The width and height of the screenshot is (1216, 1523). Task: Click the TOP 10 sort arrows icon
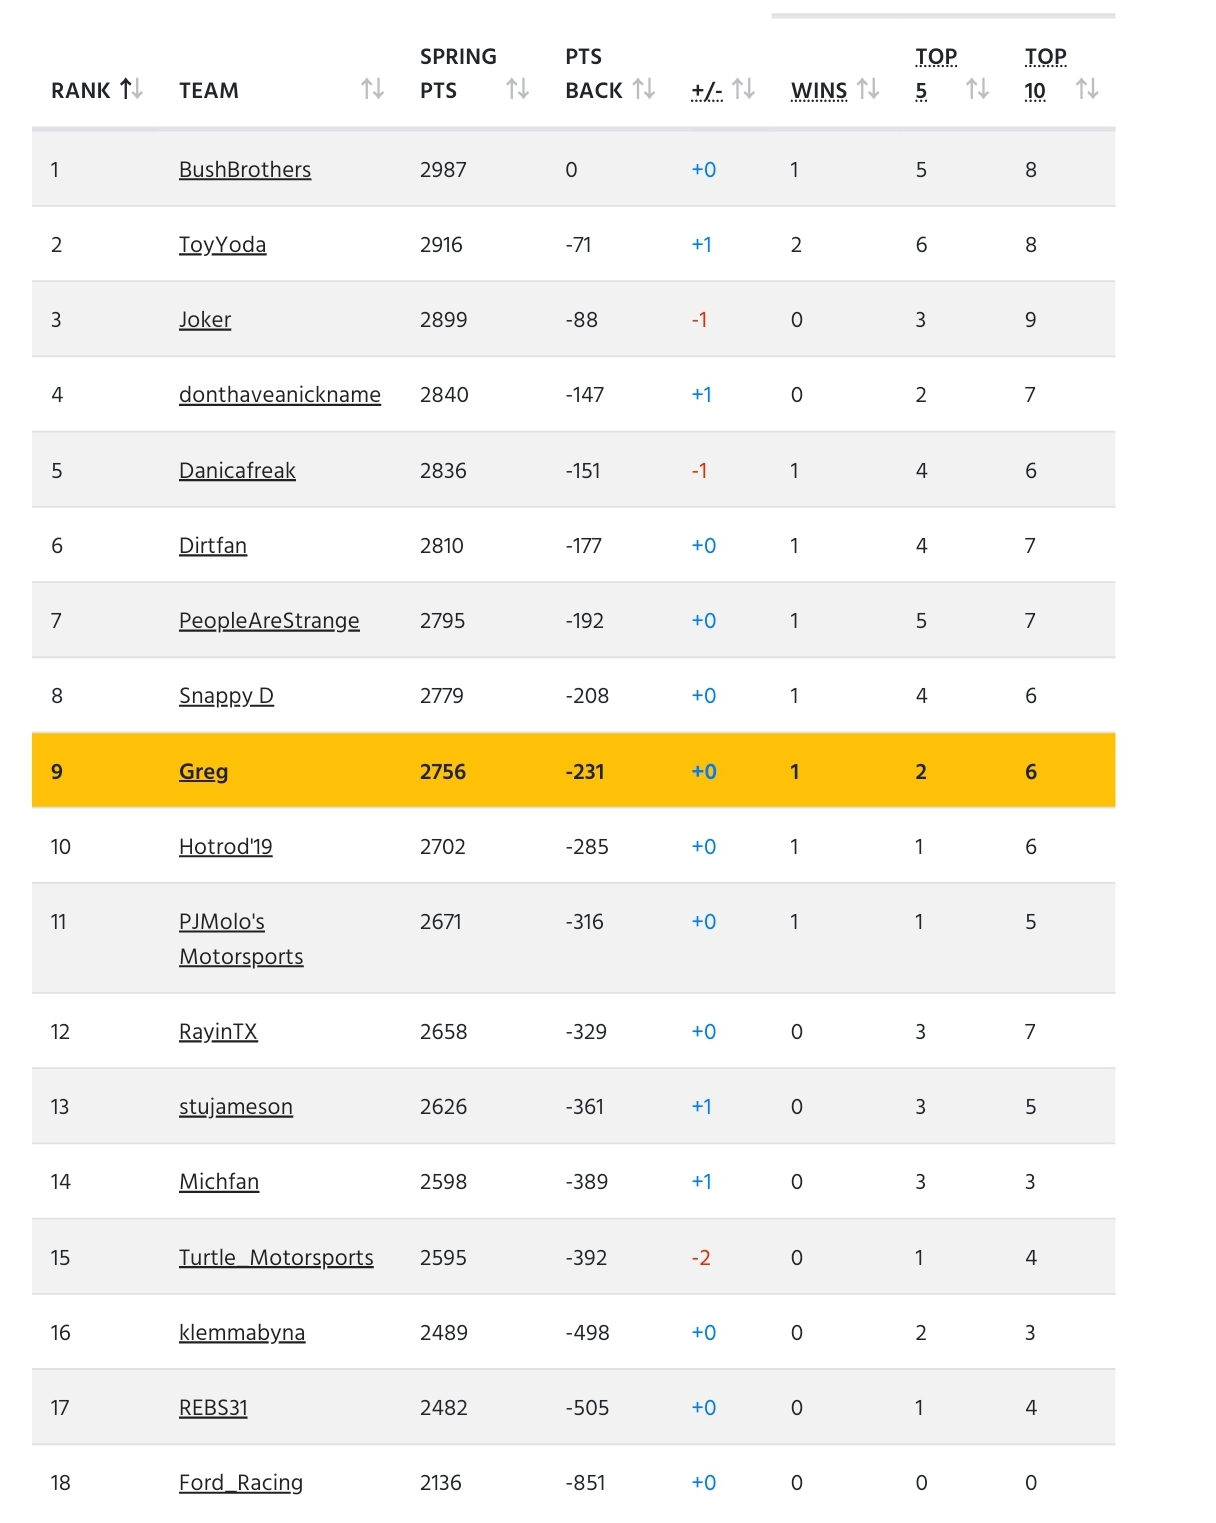tap(1086, 90)
